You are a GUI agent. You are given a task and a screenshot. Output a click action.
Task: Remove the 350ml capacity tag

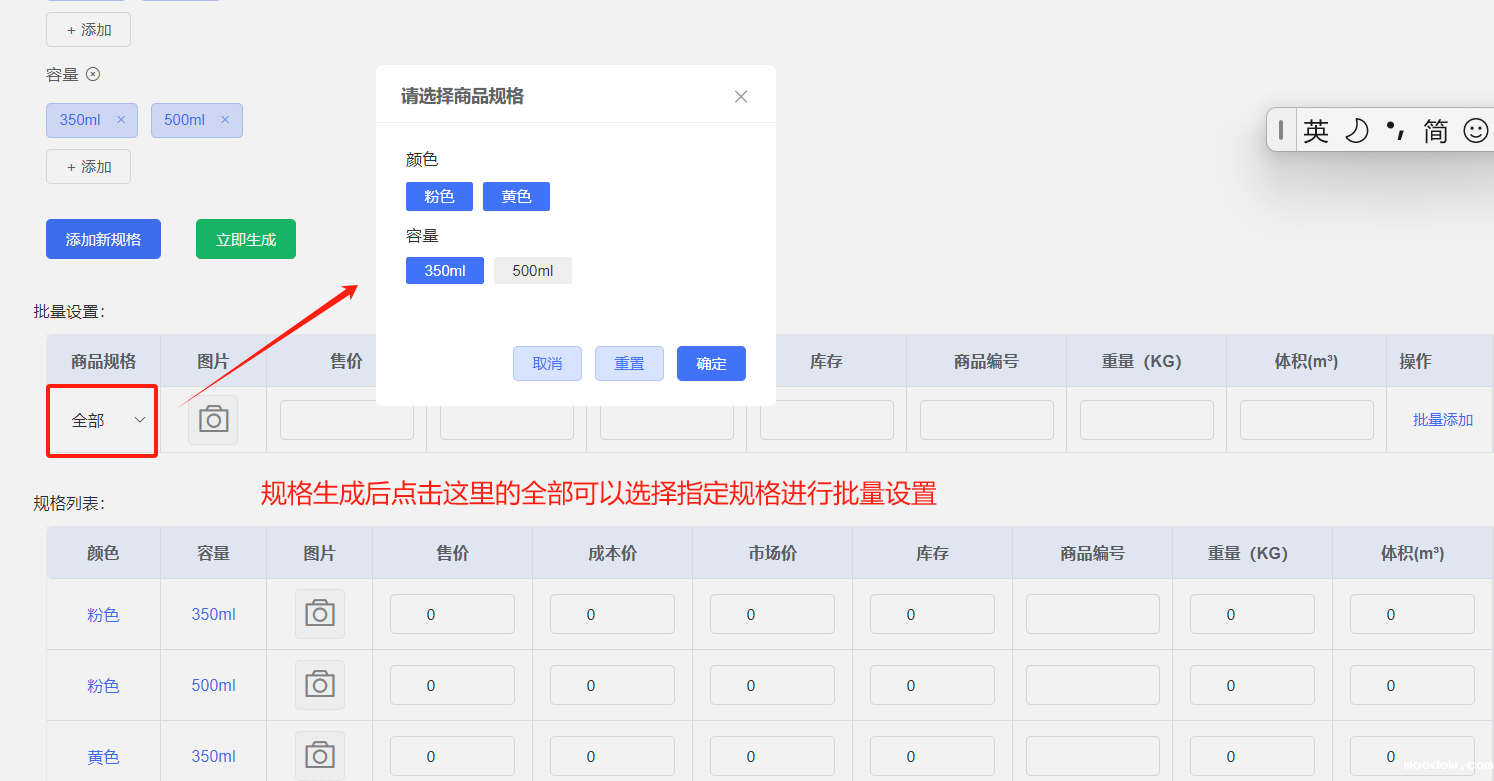[x=121, y=120]
